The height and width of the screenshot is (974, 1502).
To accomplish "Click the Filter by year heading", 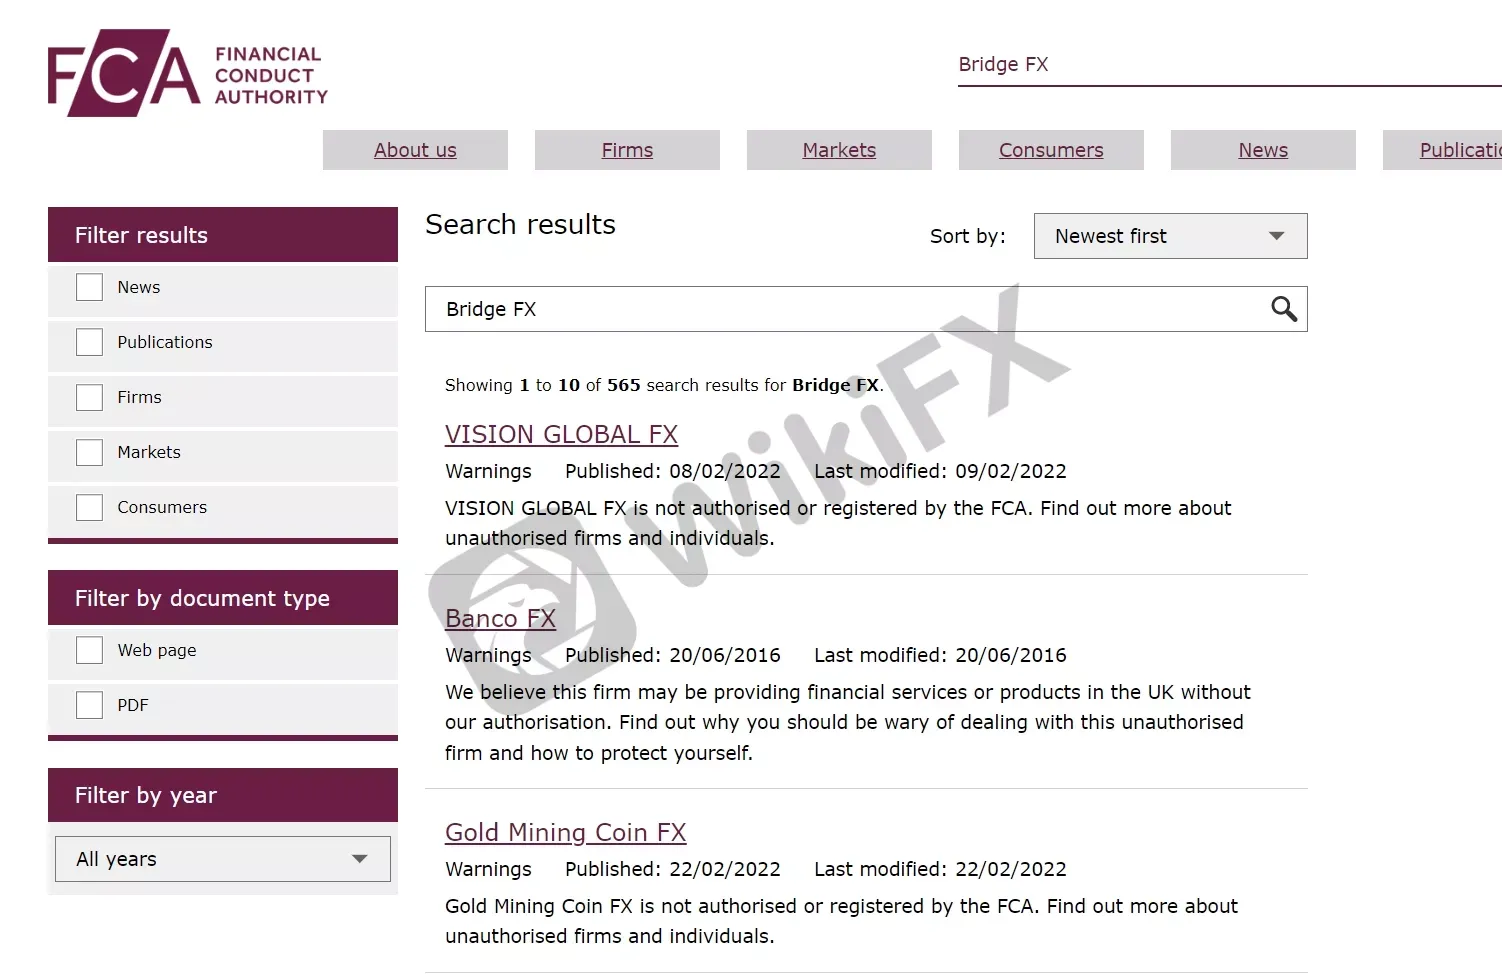I will click(223, 795).
